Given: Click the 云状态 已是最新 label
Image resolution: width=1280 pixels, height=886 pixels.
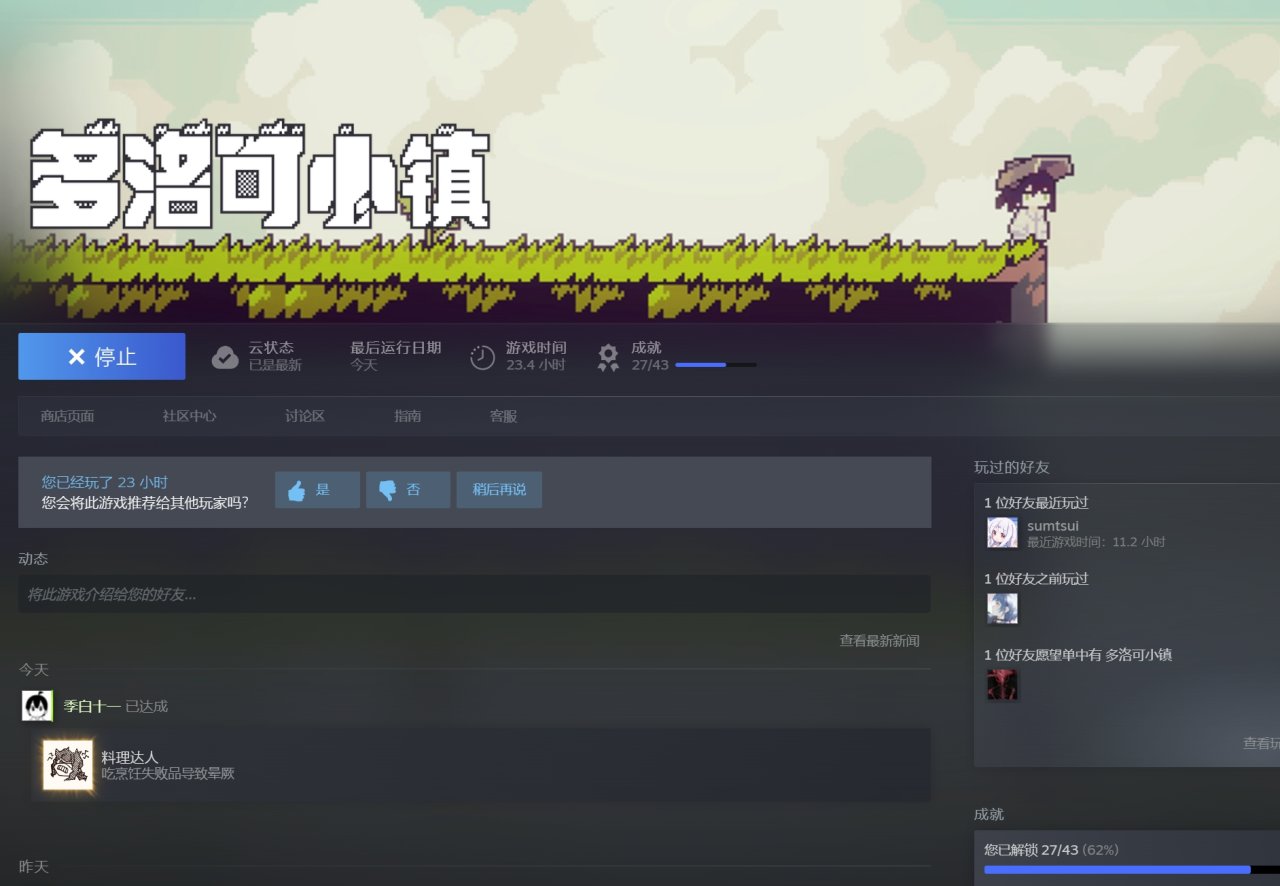Looking at the screenshot, I should pos(275,356).
